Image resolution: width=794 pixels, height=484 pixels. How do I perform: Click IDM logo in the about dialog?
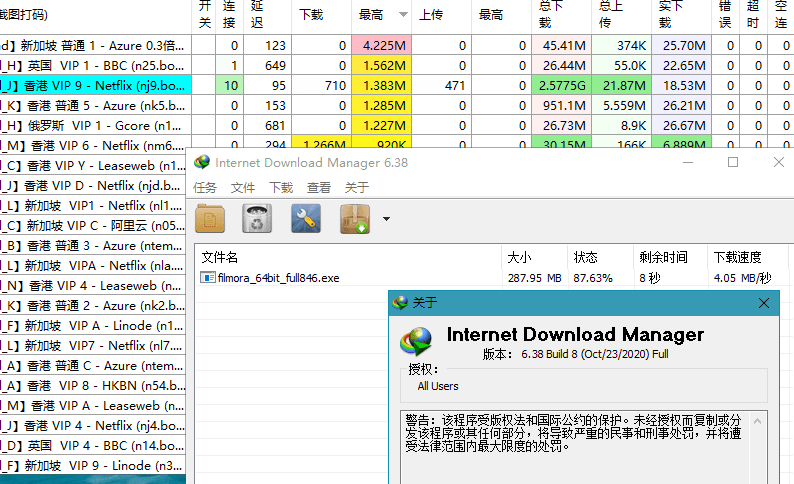[x=416, y=341]
